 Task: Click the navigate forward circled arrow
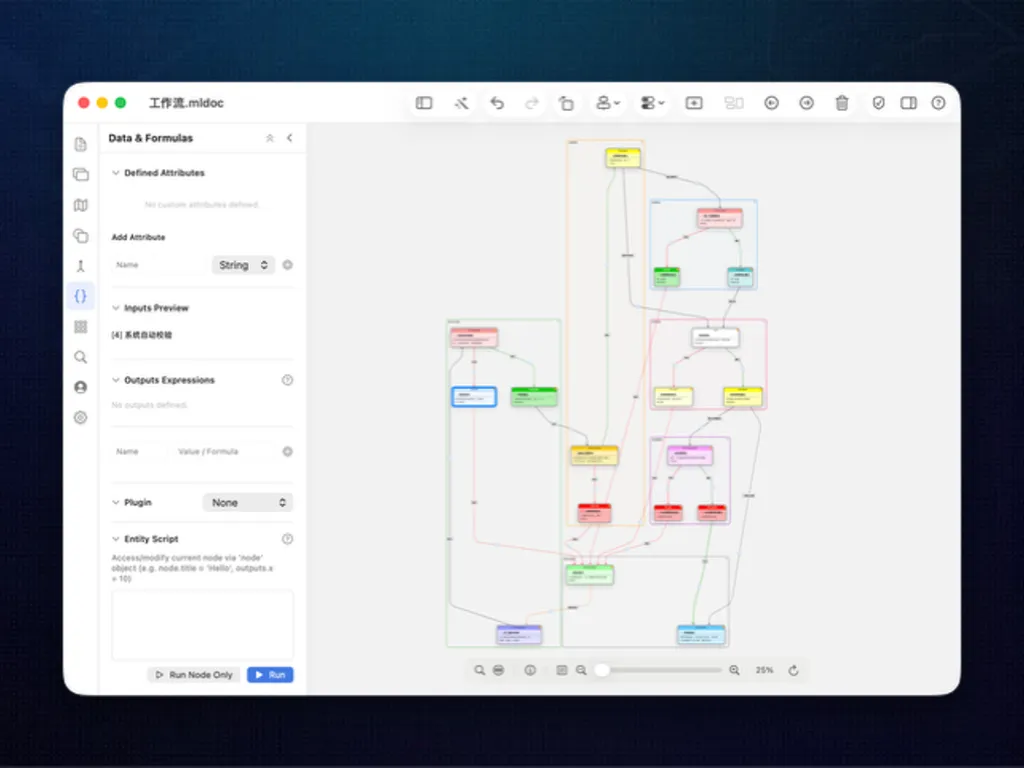tap(807, 103)
